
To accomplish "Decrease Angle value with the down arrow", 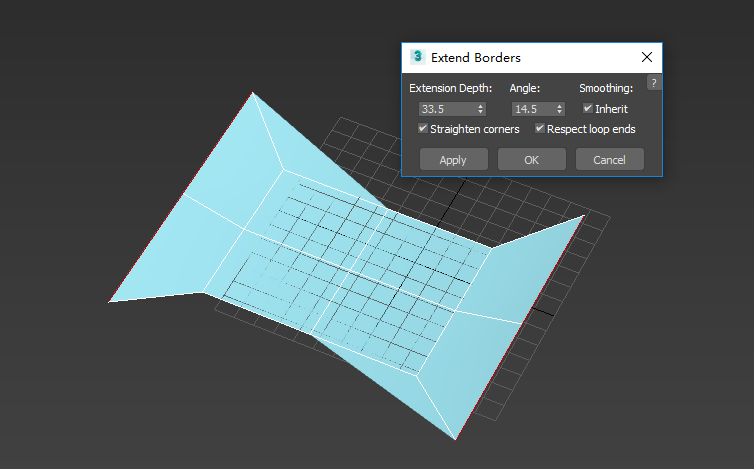I will (560, 111).
